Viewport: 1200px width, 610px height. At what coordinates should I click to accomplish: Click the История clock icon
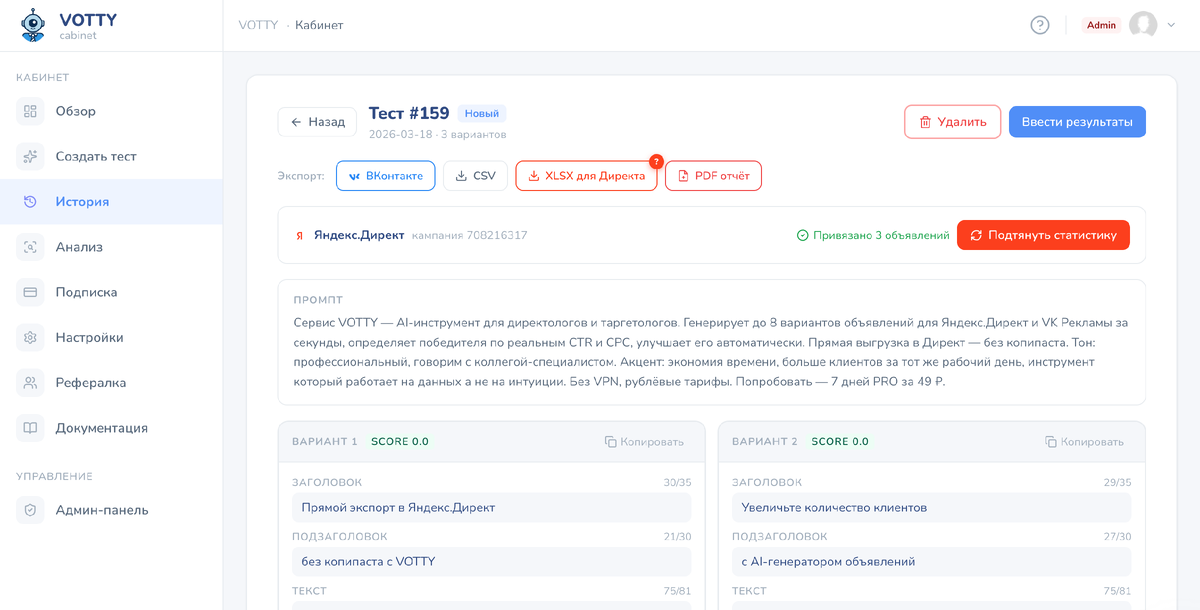(30, 201)
